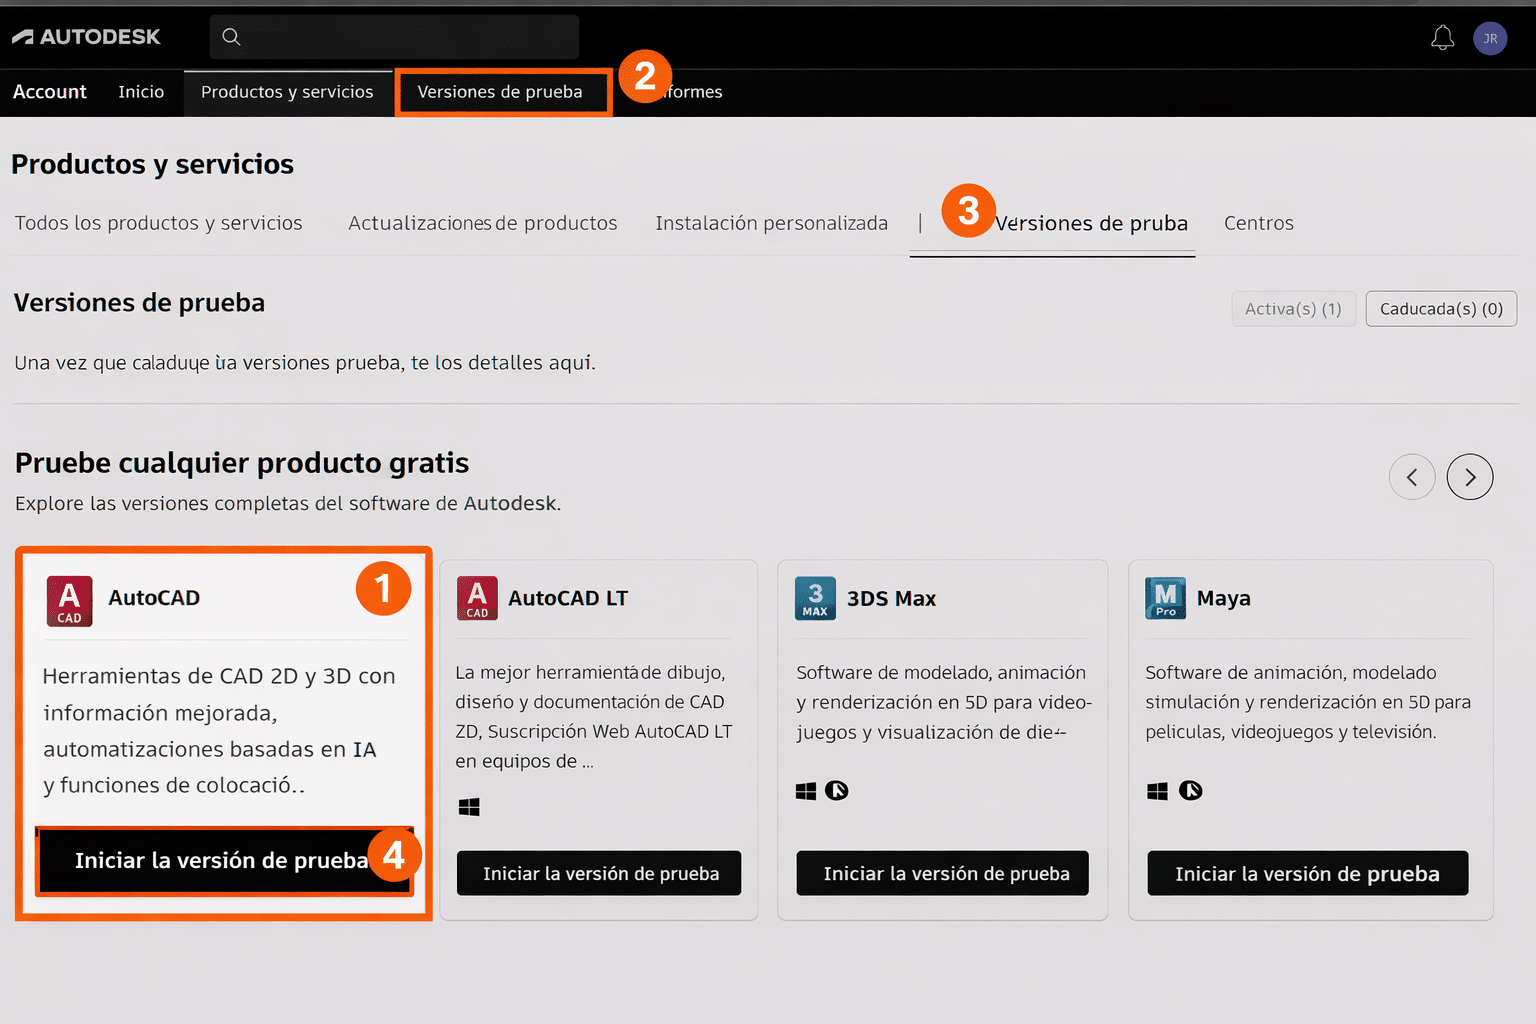This screenshot has width=1536, height=1024.
Task: Open the Instalación personalizada tab
Action: pyautogui.click(x=771, y=223)
